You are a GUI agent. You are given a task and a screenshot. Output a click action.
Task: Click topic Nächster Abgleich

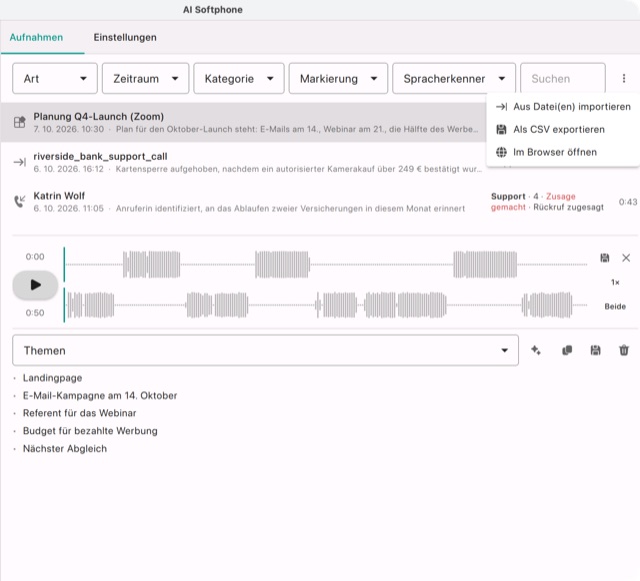(65, 448)
